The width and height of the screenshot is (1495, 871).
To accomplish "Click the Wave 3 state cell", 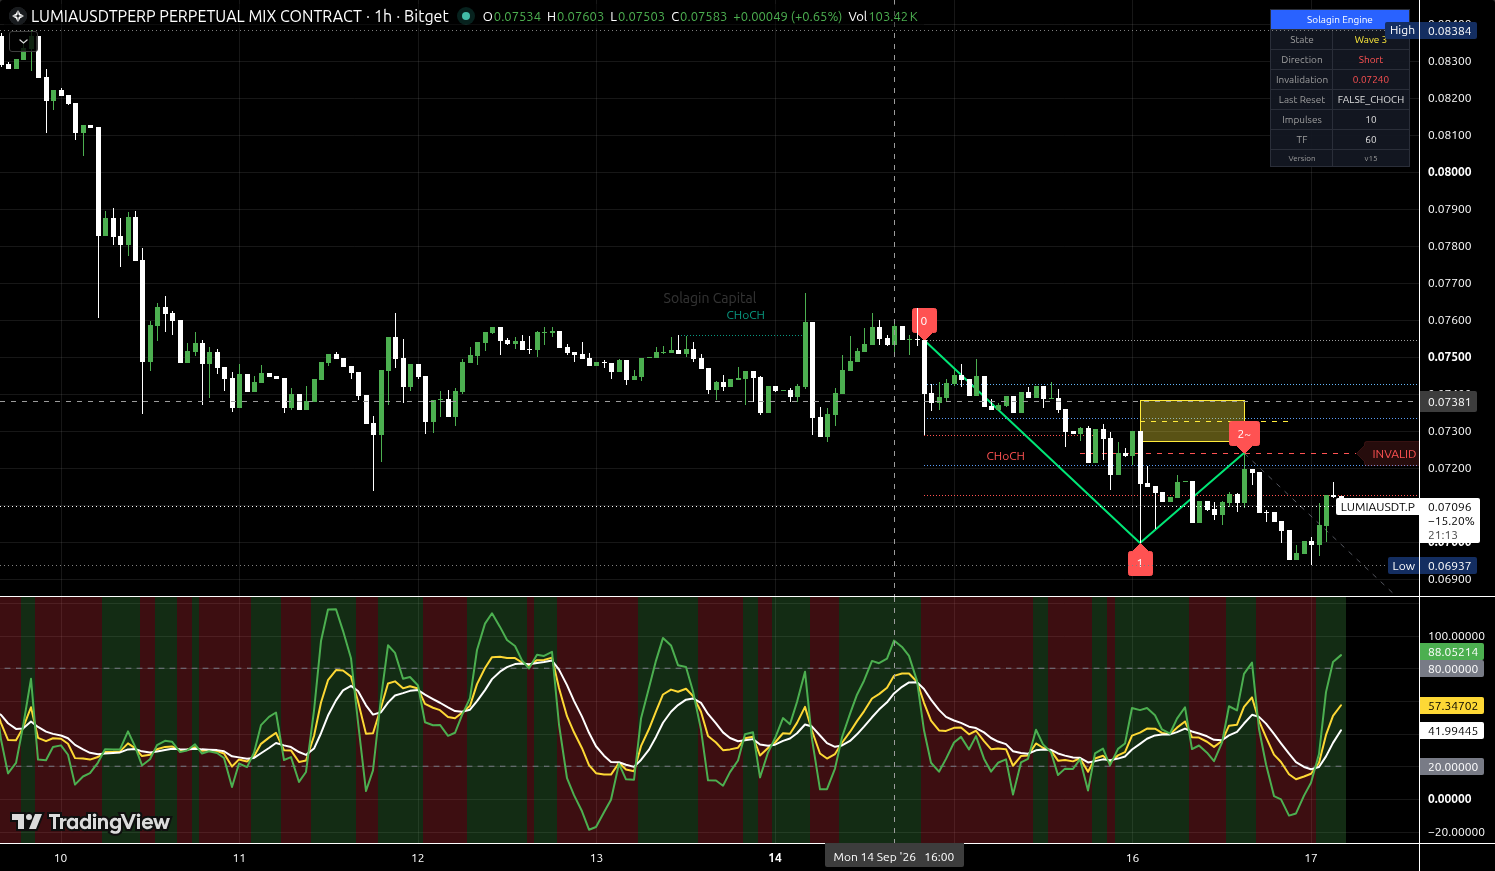I will click(x=1370, y=40).
